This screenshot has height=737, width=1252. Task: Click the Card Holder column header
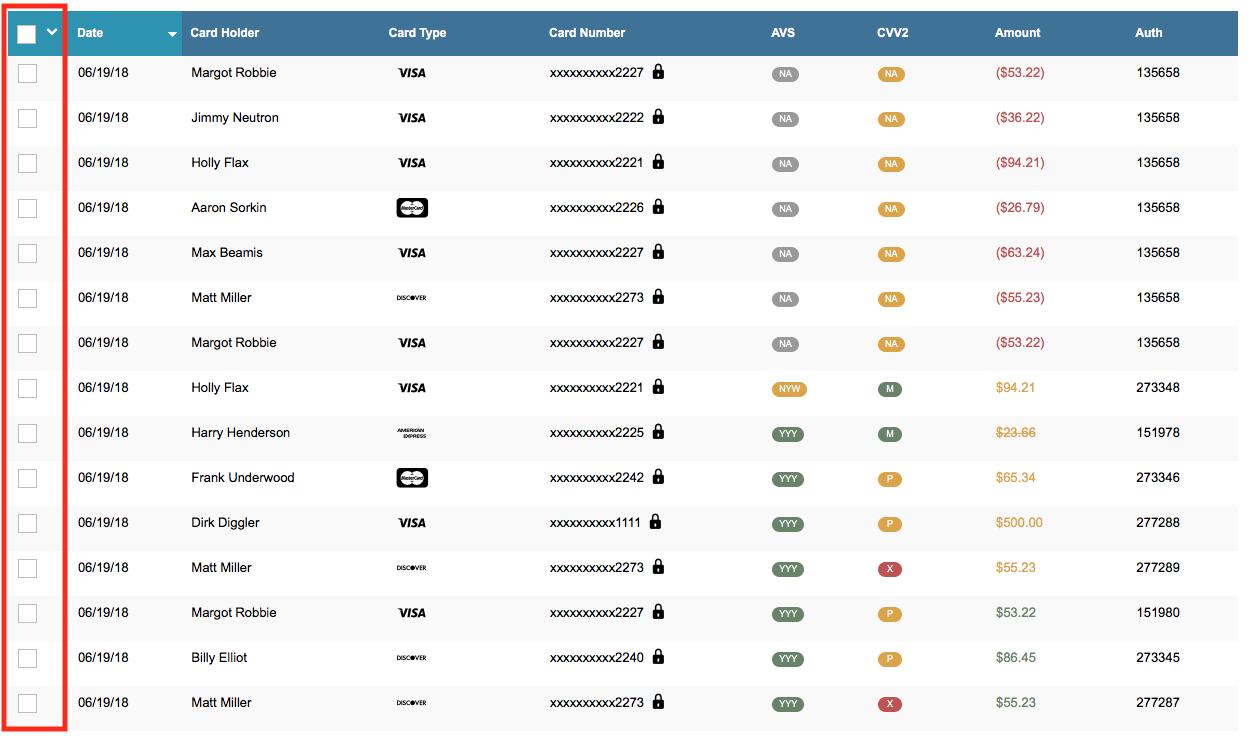[224, 32]
